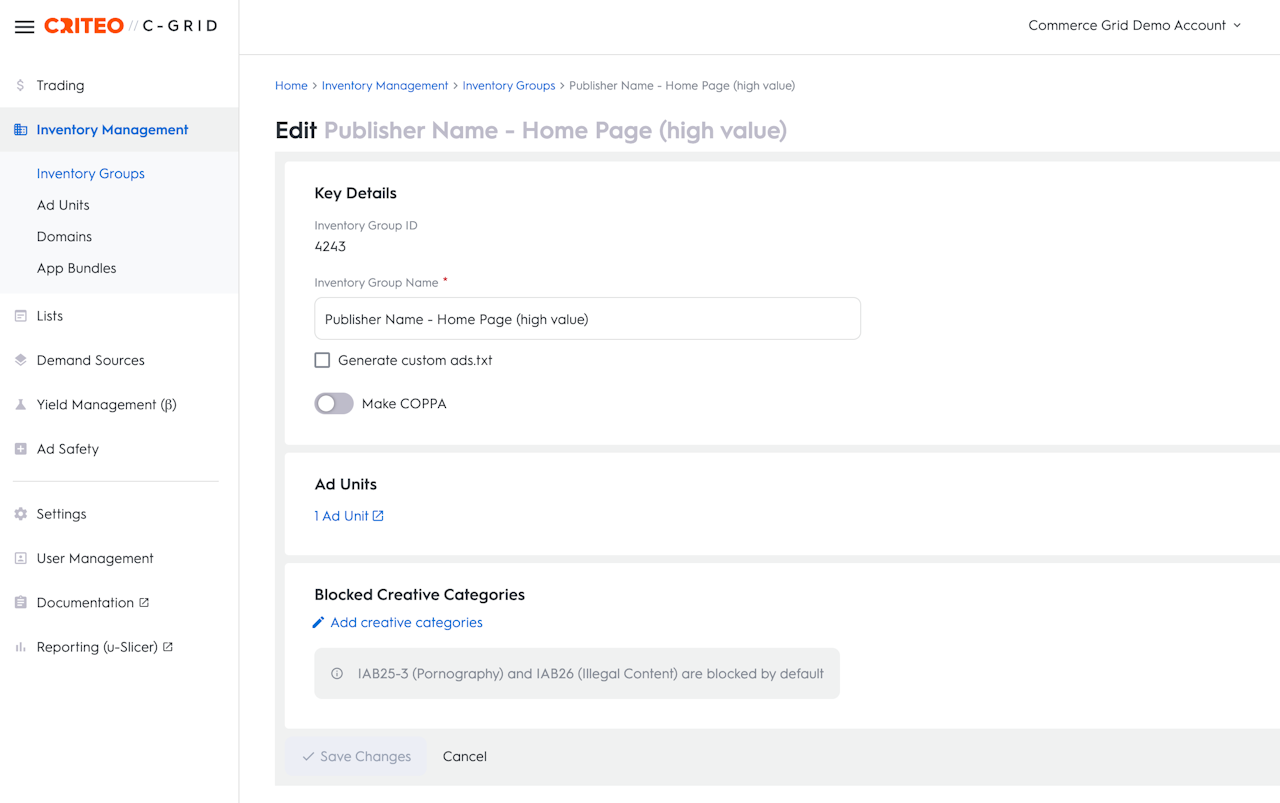Click the Demand Sources layers icon
The height and width of the screenshot is (803, 1280).
point(20,360)
